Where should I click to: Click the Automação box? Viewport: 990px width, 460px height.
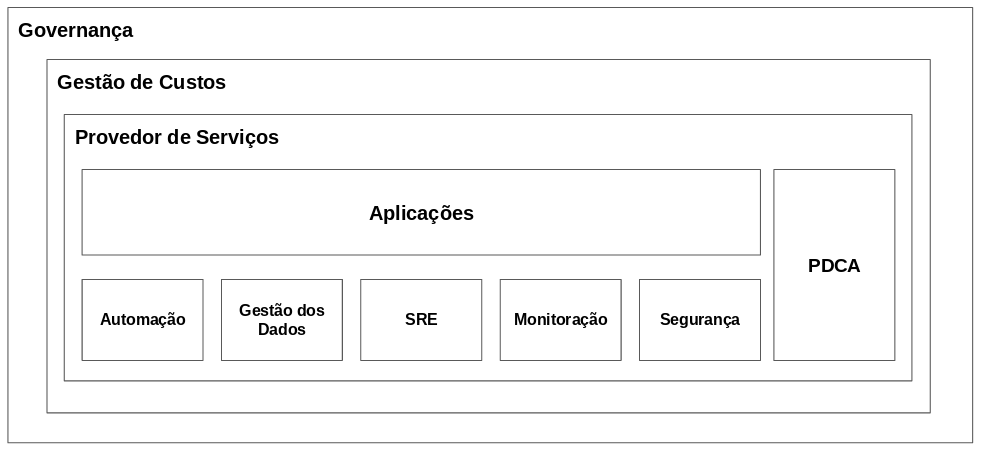click(143, 320)
